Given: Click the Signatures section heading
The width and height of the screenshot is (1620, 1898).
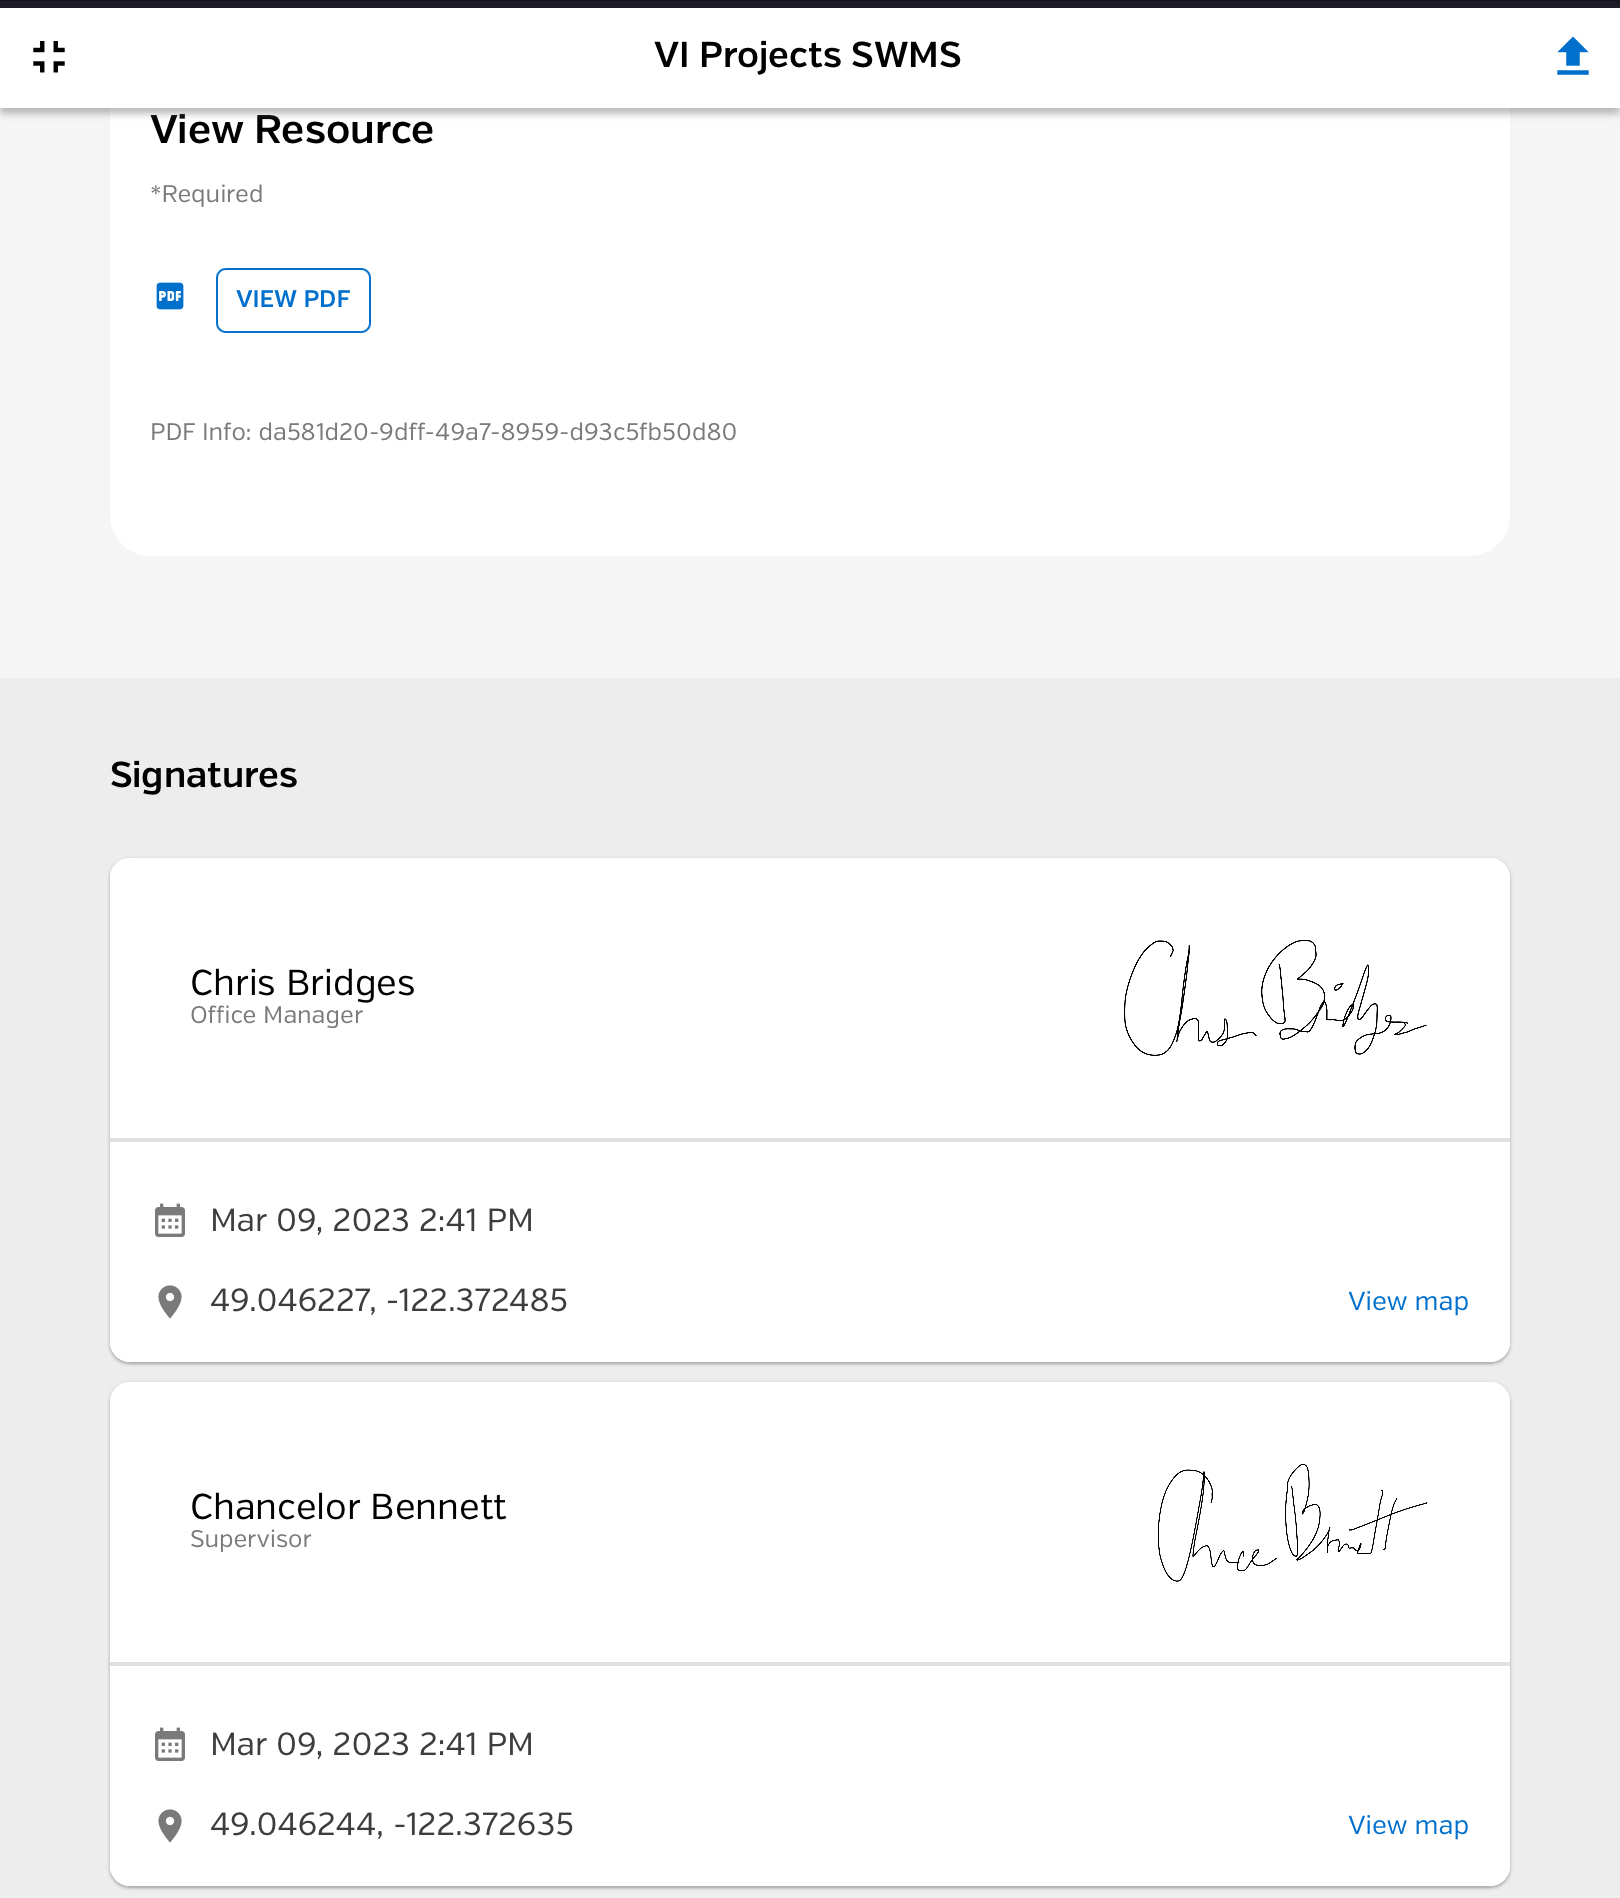Looking at the screenshot, I should pos(204,775).
